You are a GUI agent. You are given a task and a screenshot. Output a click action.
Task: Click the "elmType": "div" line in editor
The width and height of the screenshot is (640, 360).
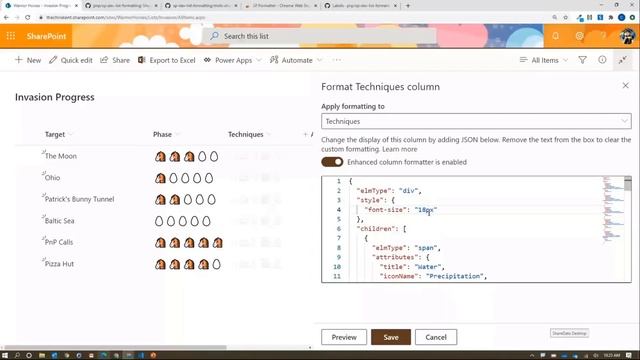coord(389,191)
